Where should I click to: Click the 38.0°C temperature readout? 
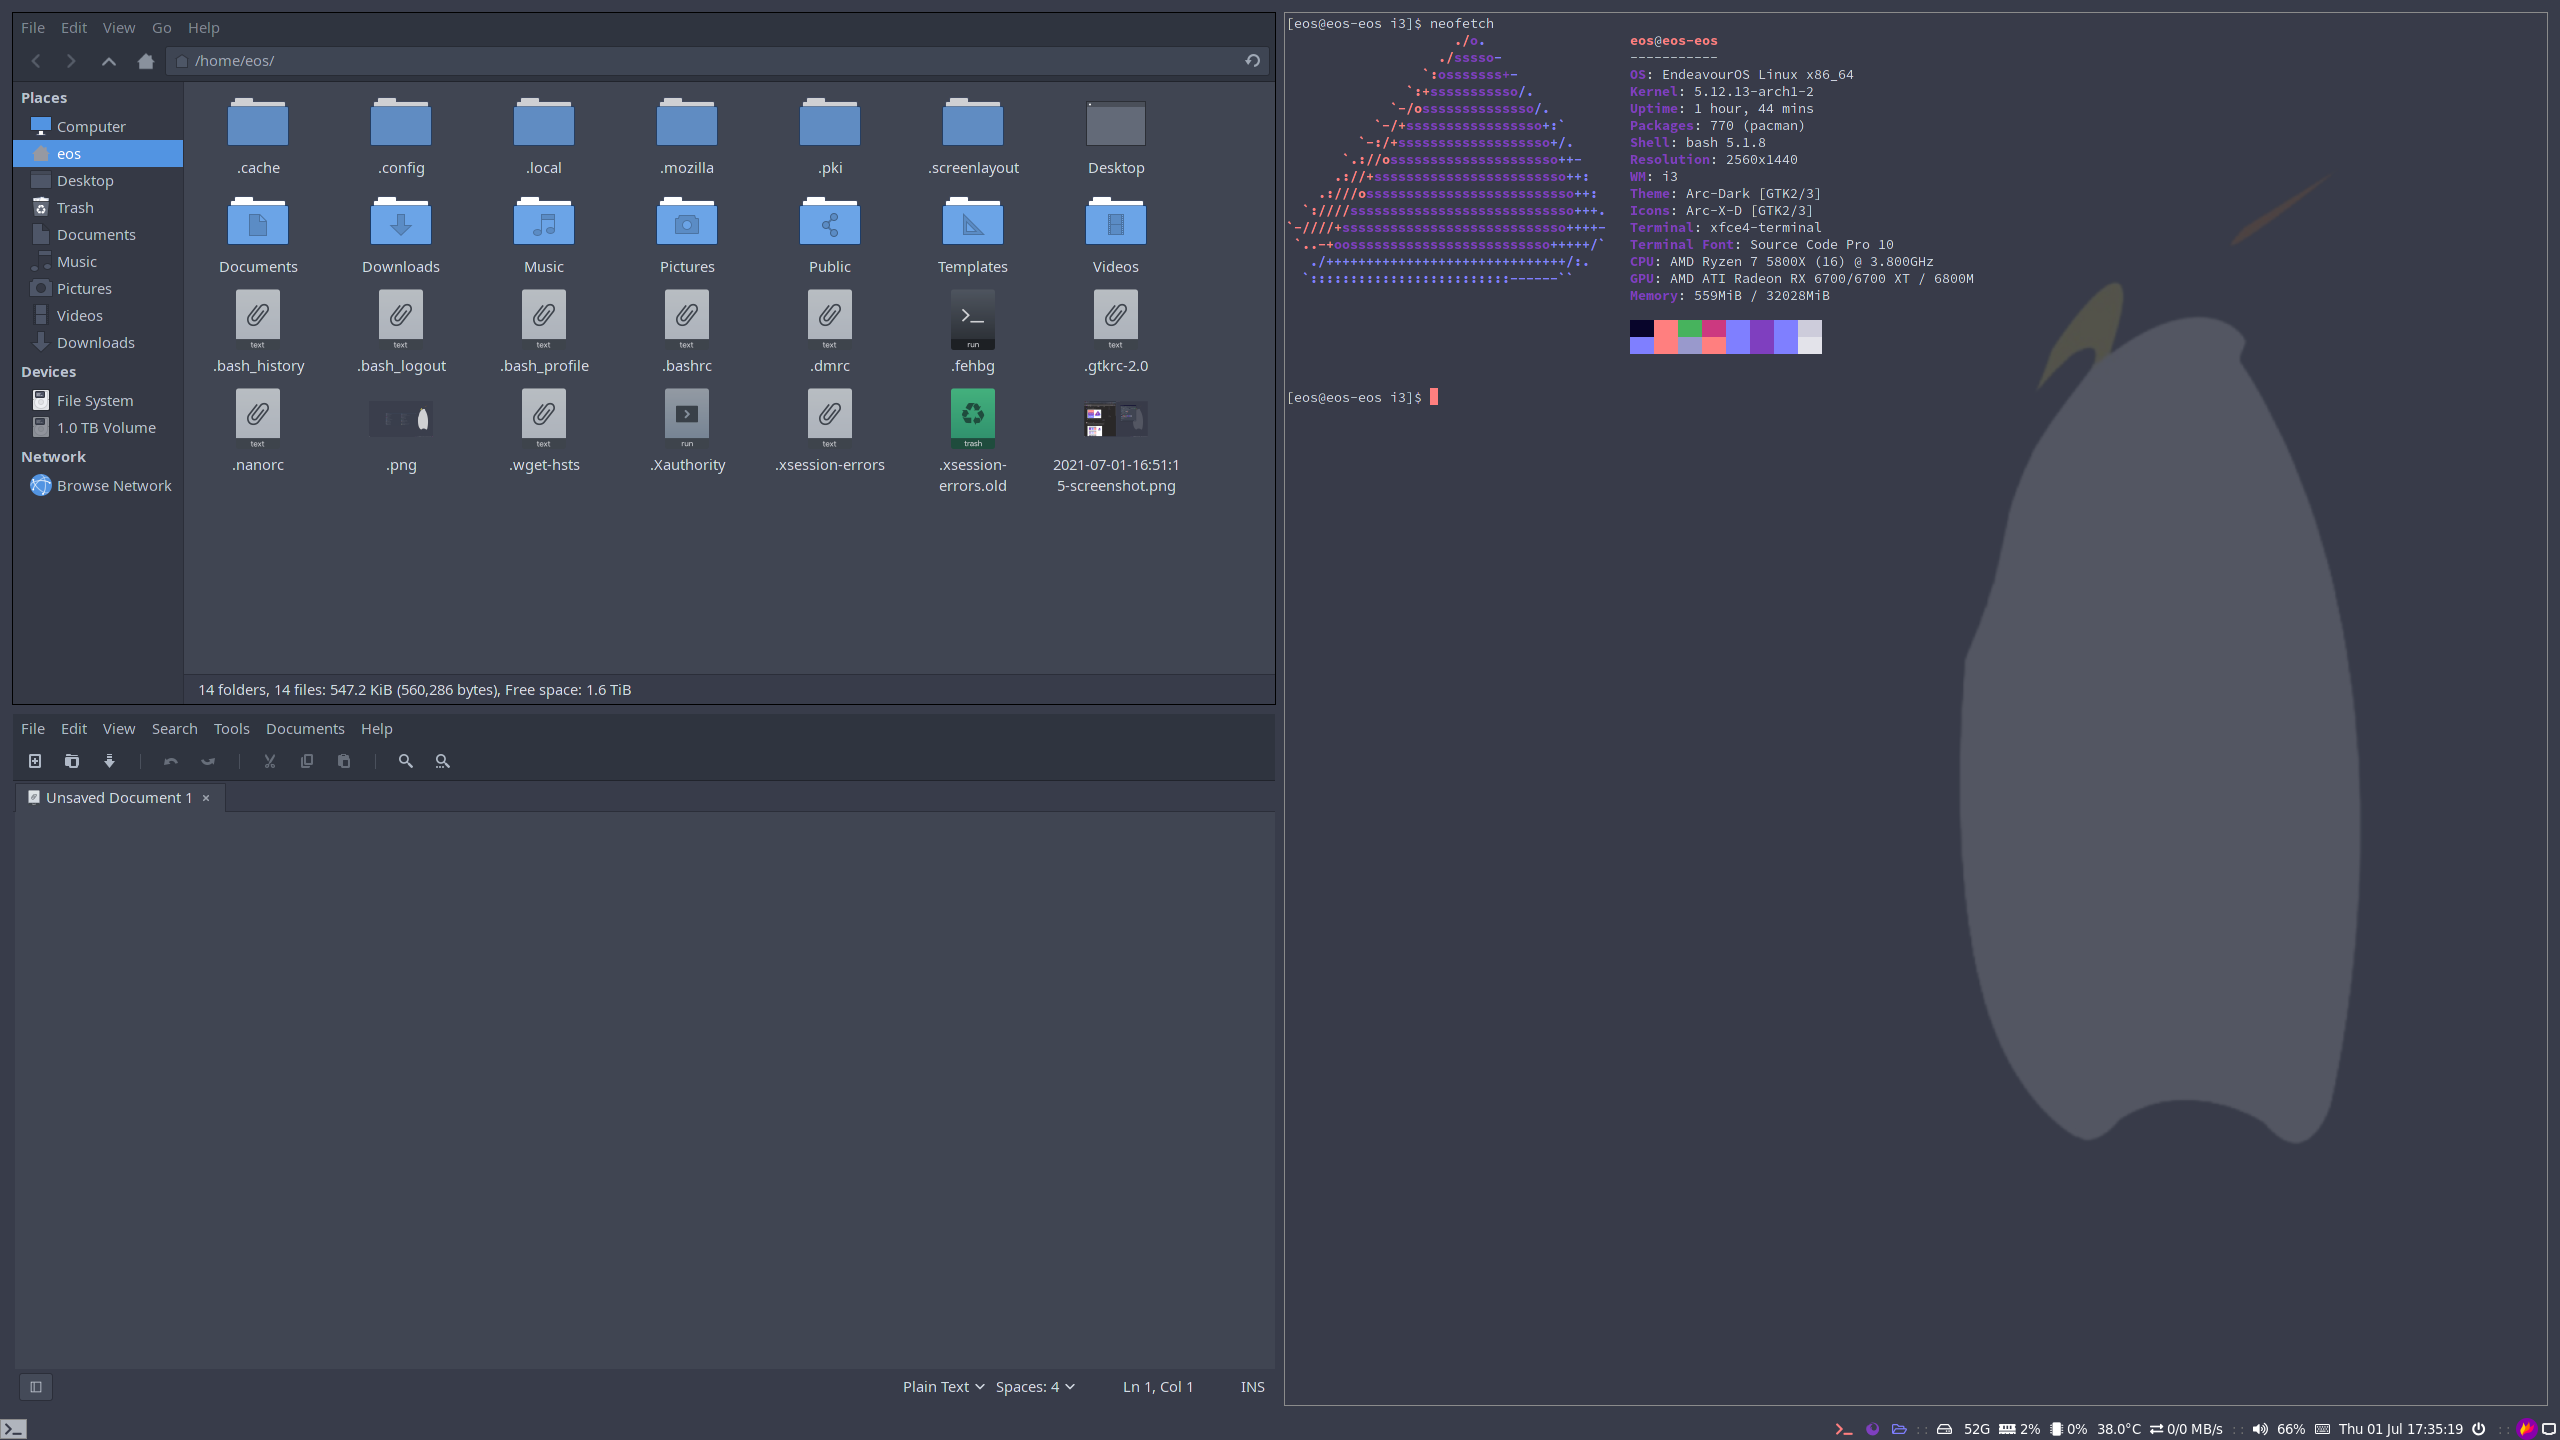2119,1429
